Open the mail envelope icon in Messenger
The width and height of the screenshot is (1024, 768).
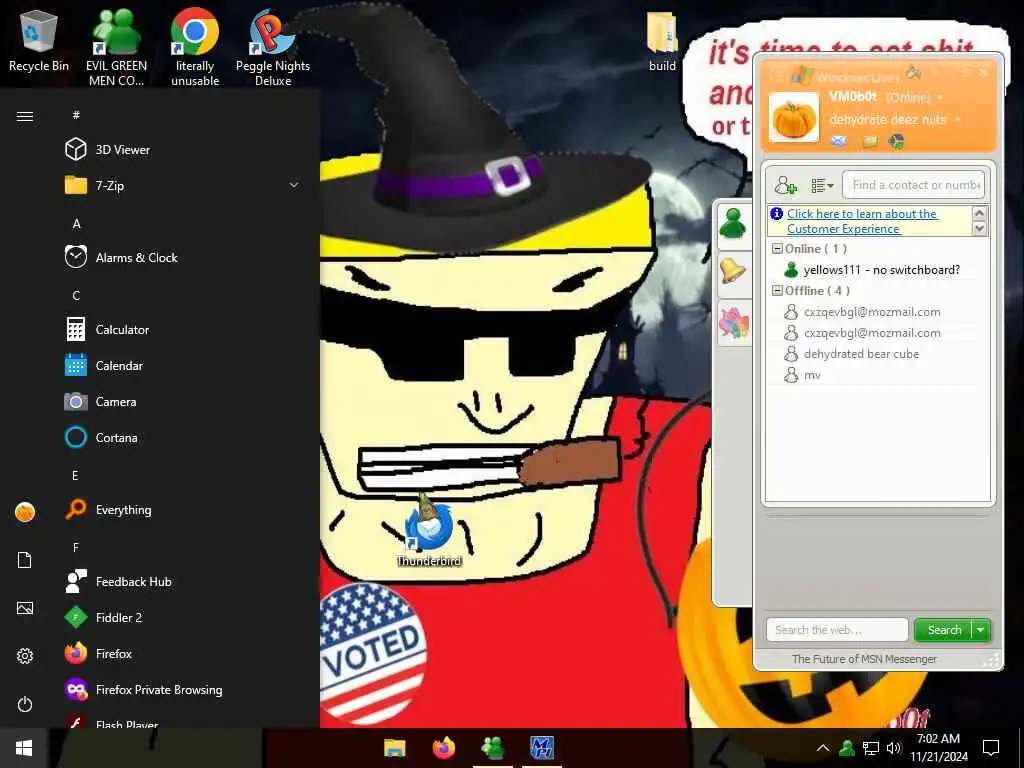(839, 140)
